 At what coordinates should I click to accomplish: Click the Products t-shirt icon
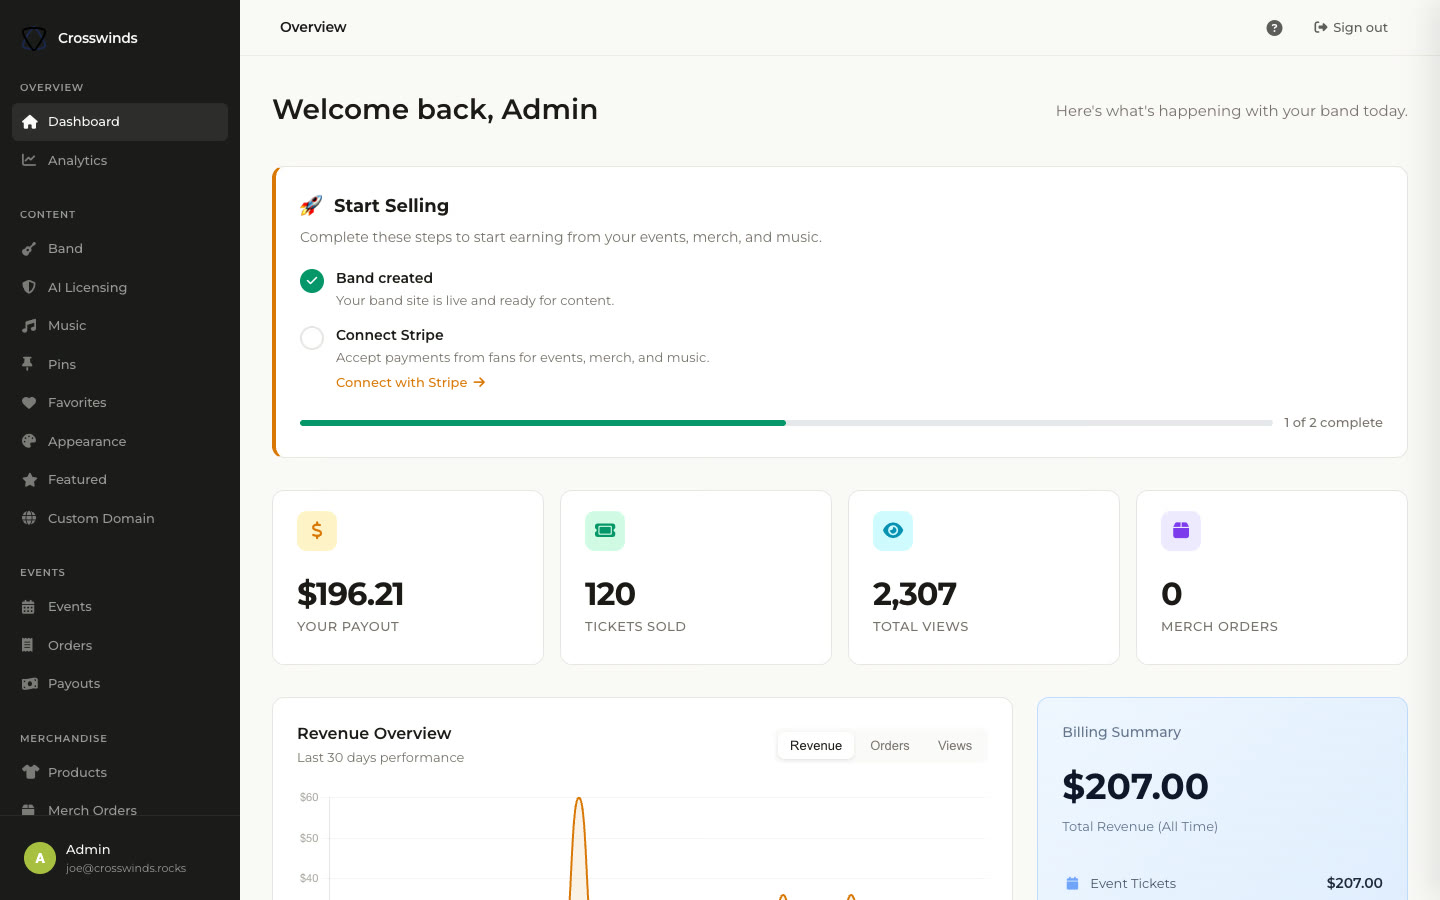point(29,772)
